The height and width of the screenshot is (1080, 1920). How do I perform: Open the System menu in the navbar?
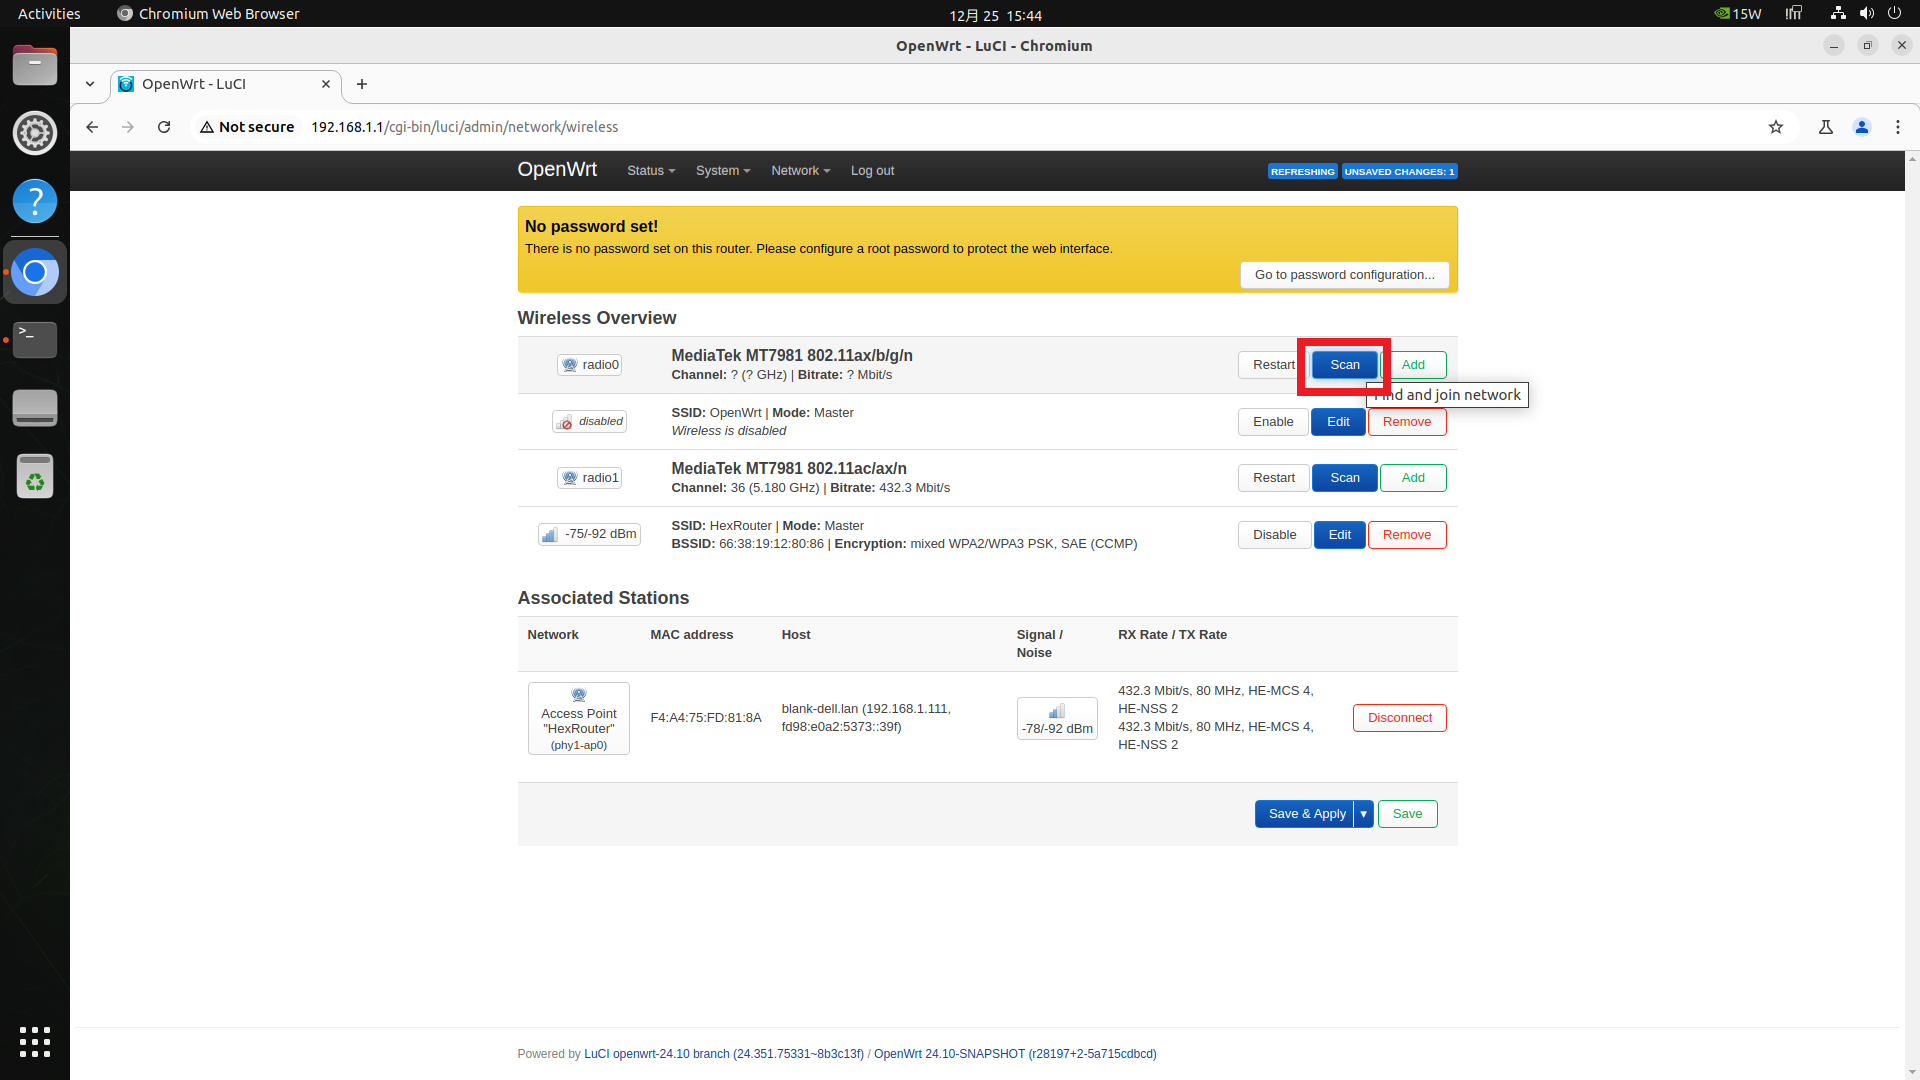(x=722, y=171)
